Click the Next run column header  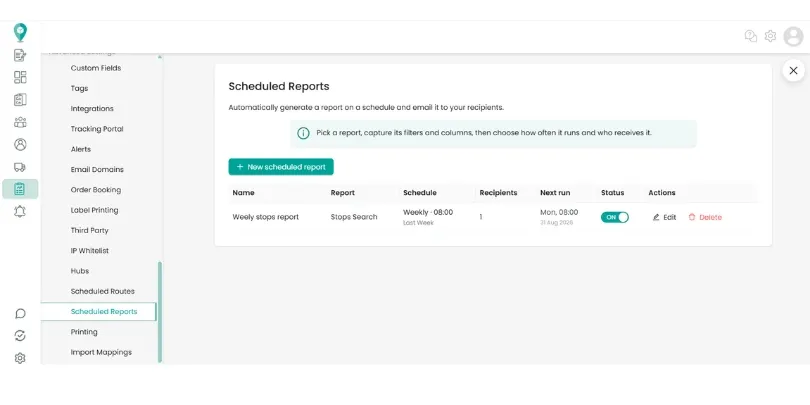(x=555, y=193)
